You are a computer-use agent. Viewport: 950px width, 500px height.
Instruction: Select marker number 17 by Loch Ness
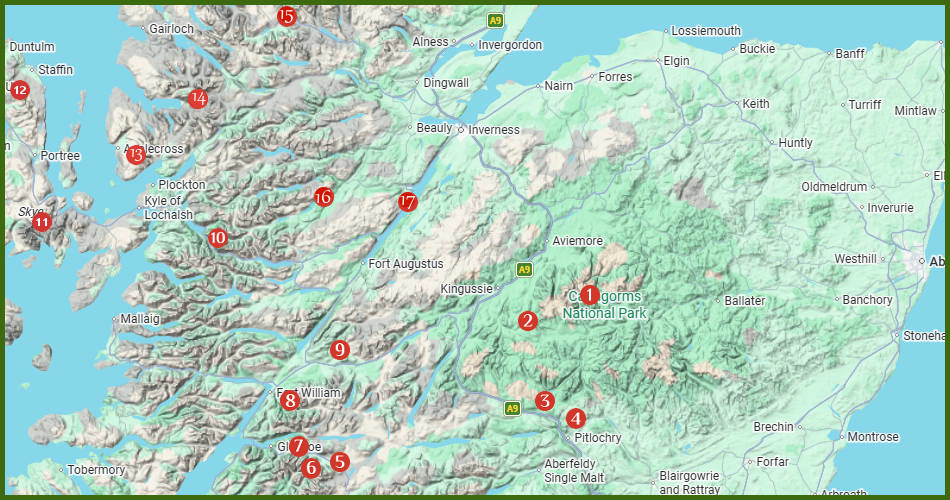[408, 202]
